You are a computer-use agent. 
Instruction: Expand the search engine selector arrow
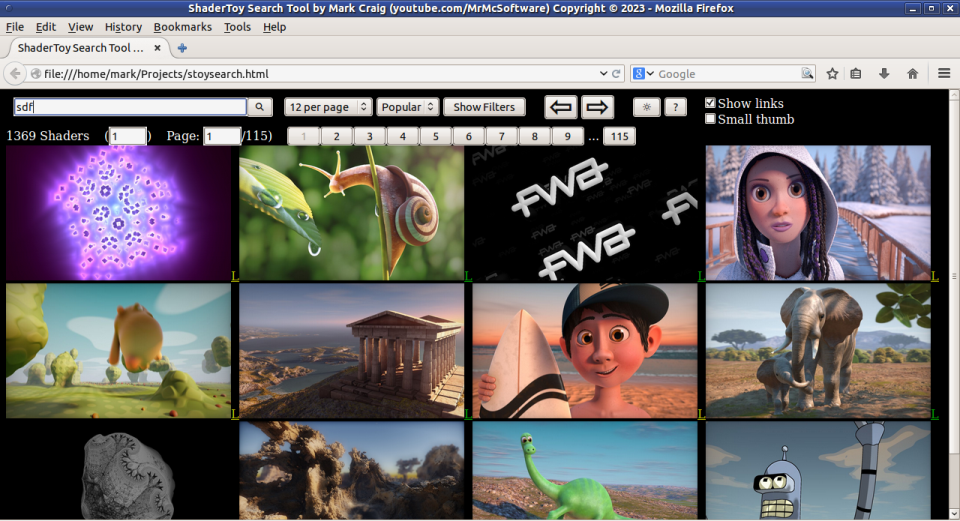[650, 73]
